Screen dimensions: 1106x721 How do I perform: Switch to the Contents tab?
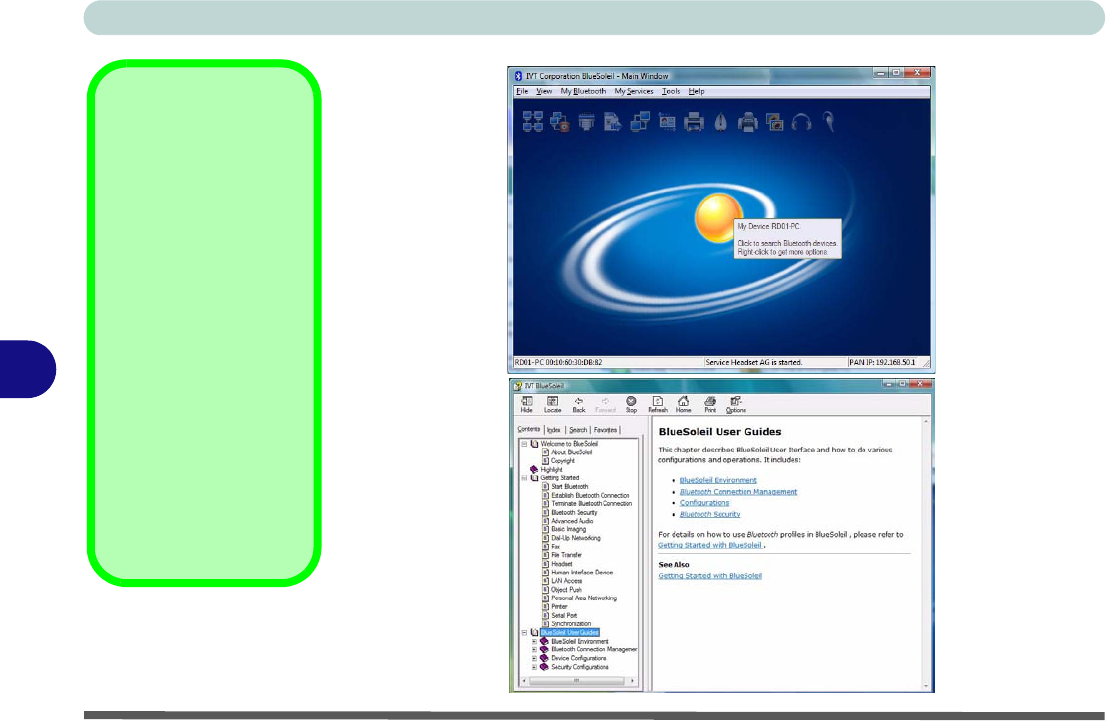pyautogui.click(x=528, y=429)
